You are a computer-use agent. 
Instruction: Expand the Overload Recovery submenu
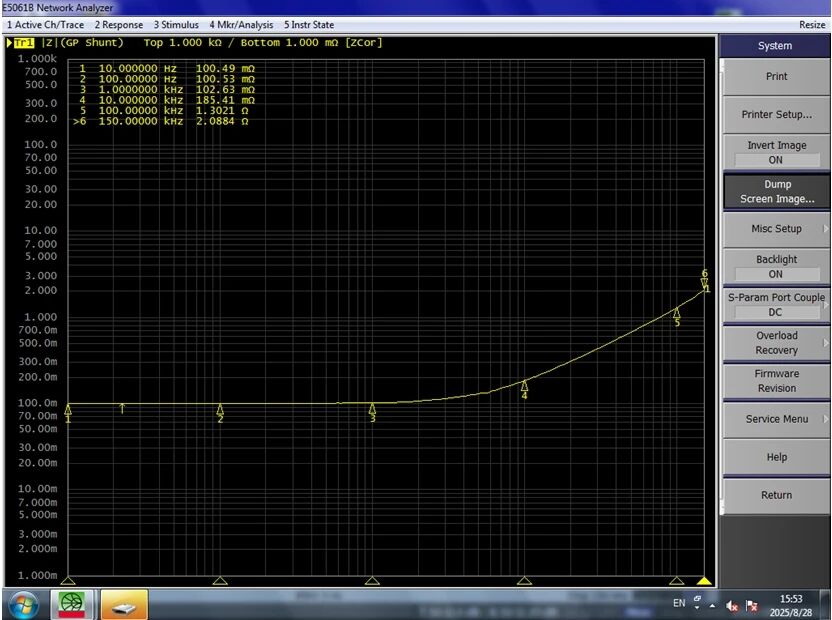[776, 343]
